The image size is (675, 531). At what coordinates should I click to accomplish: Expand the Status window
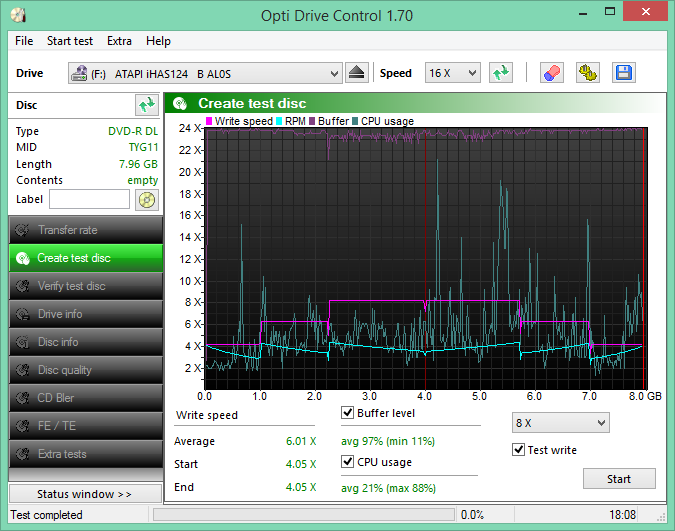pos(85,494)
